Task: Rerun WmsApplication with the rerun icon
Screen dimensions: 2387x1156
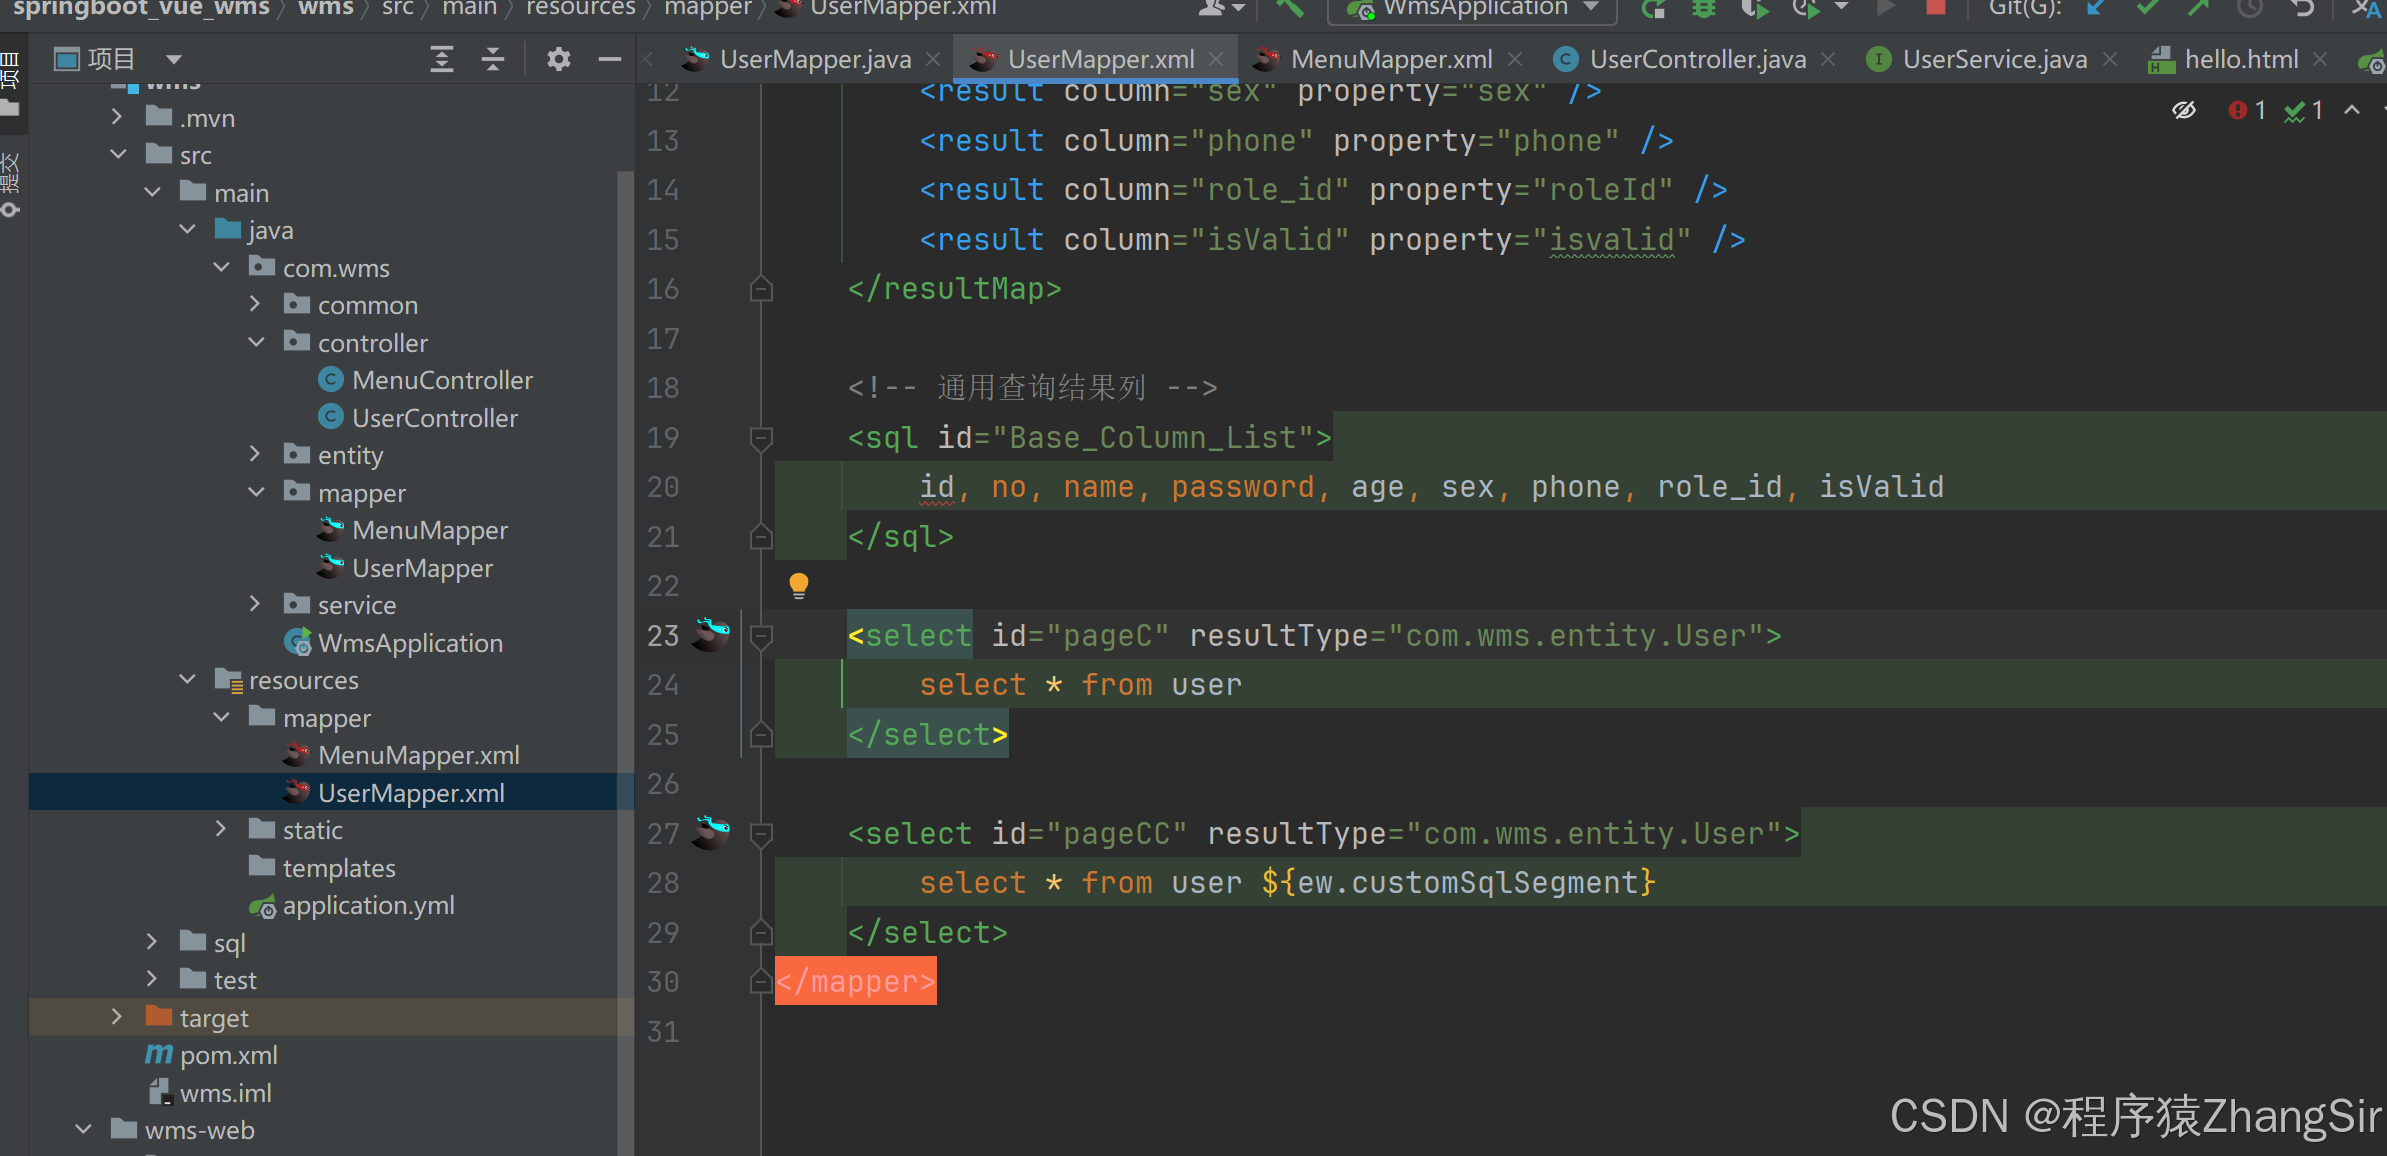Action: tap(1653, 8)
